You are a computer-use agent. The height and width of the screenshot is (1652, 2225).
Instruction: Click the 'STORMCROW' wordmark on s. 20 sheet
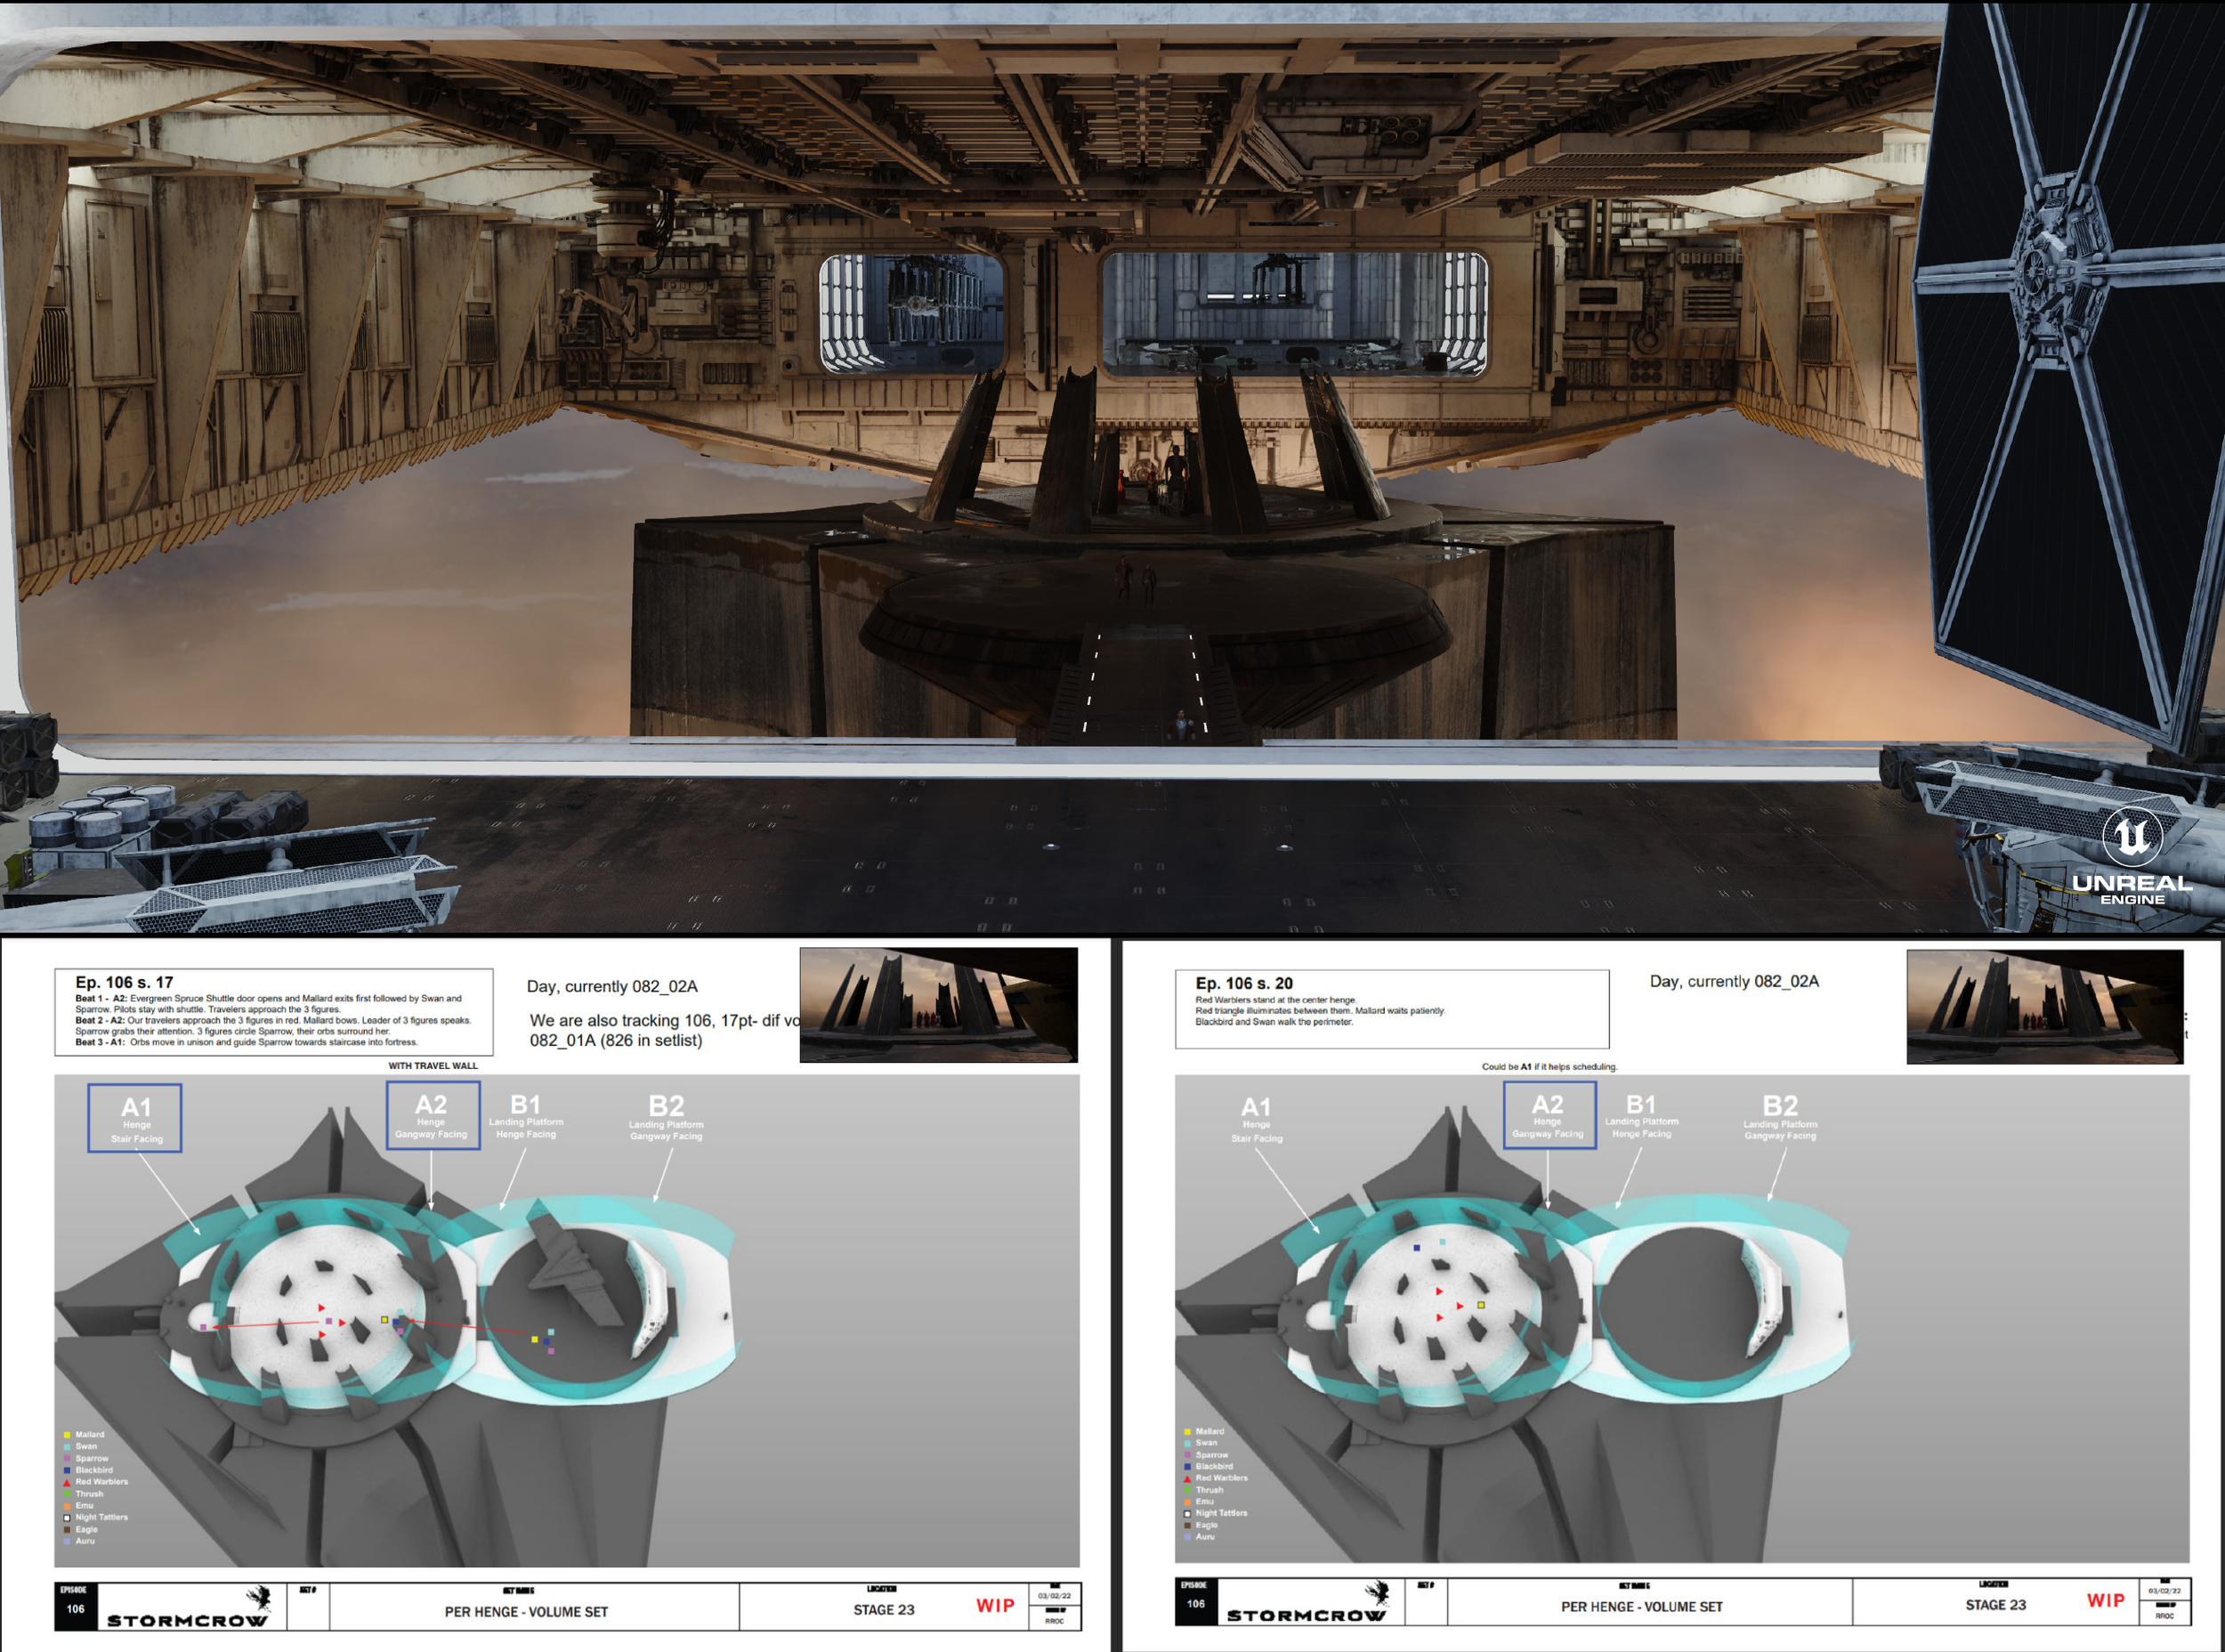1306,1615
